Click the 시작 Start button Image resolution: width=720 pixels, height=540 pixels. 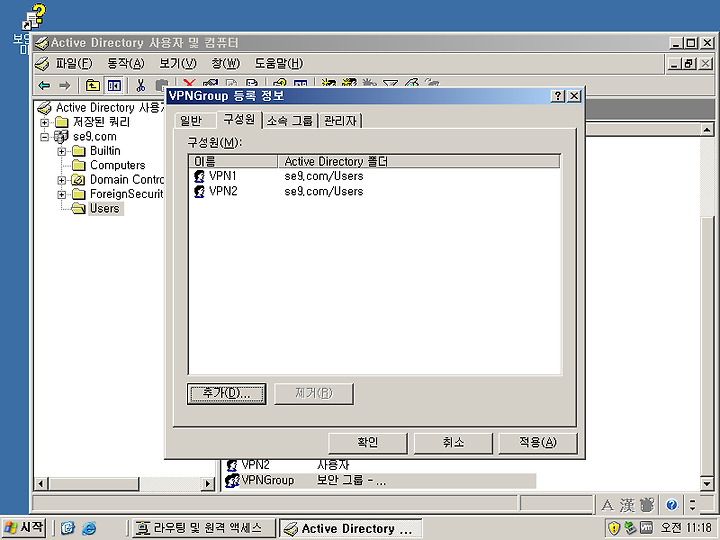[24, 528]
